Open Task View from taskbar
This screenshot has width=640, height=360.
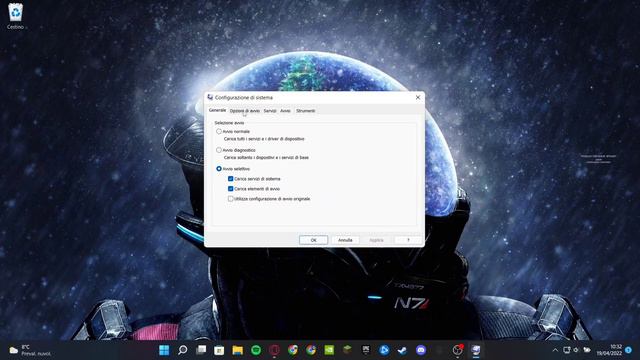pos(201,350)
